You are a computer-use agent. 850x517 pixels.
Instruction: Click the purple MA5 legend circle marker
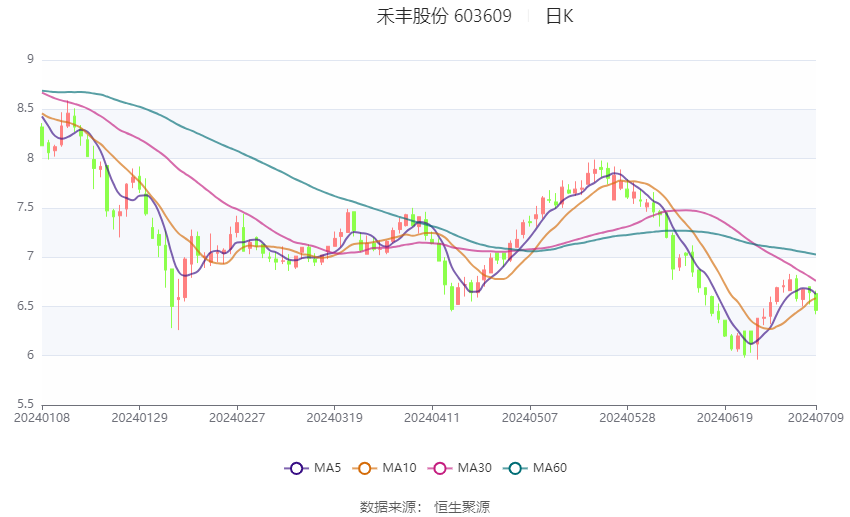click(x=295, y=468)
